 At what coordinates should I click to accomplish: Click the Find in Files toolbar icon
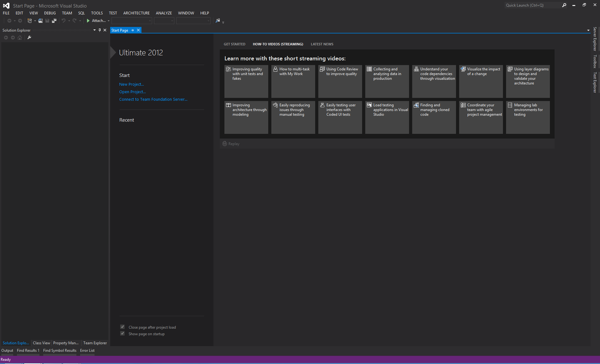[218, 21]
